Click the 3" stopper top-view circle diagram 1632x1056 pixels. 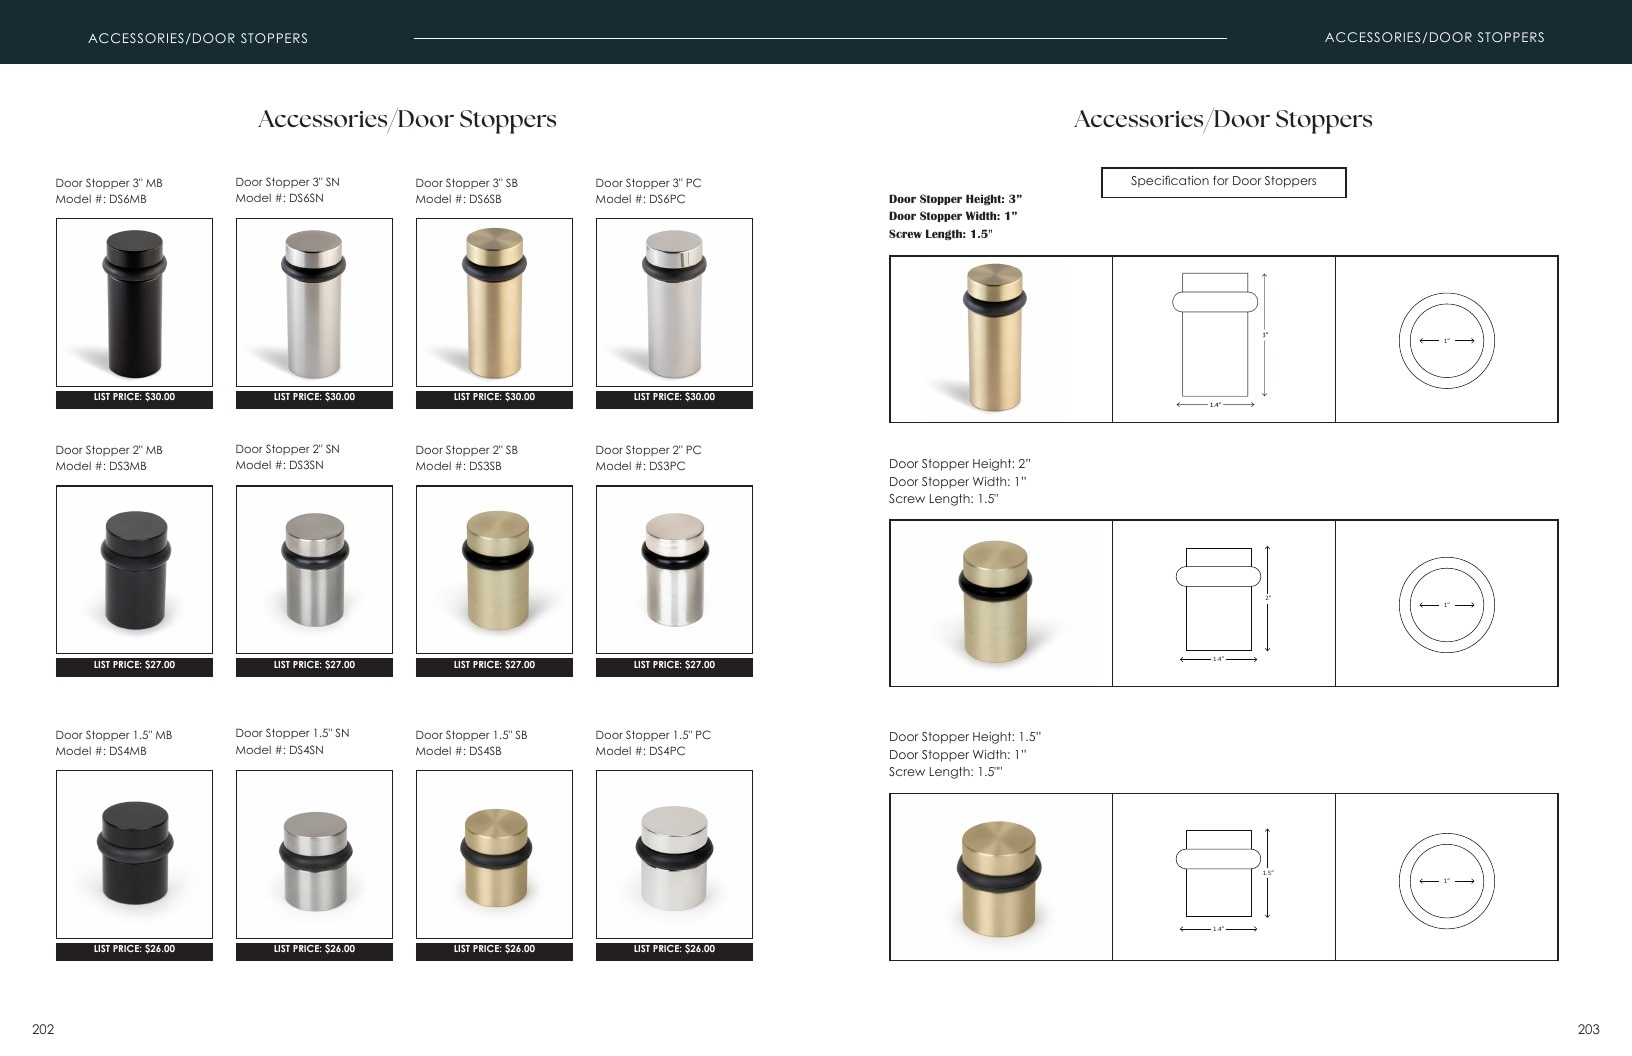tap(1446, 339)
